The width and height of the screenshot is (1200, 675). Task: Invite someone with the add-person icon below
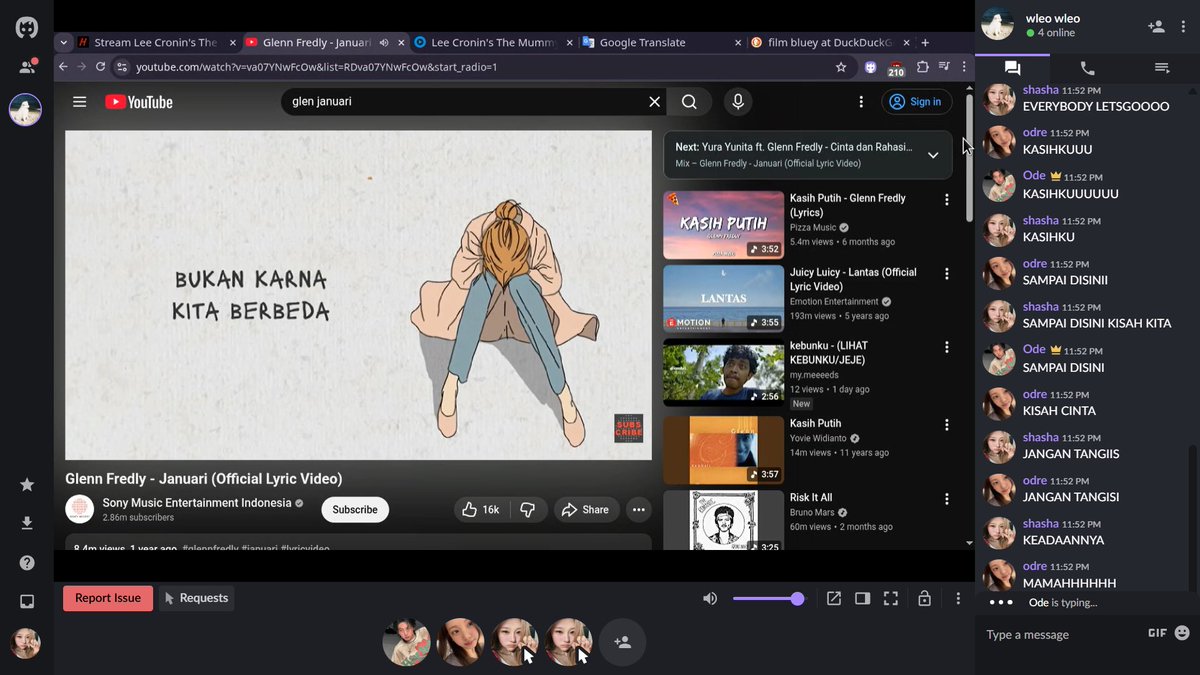(622, 642)
